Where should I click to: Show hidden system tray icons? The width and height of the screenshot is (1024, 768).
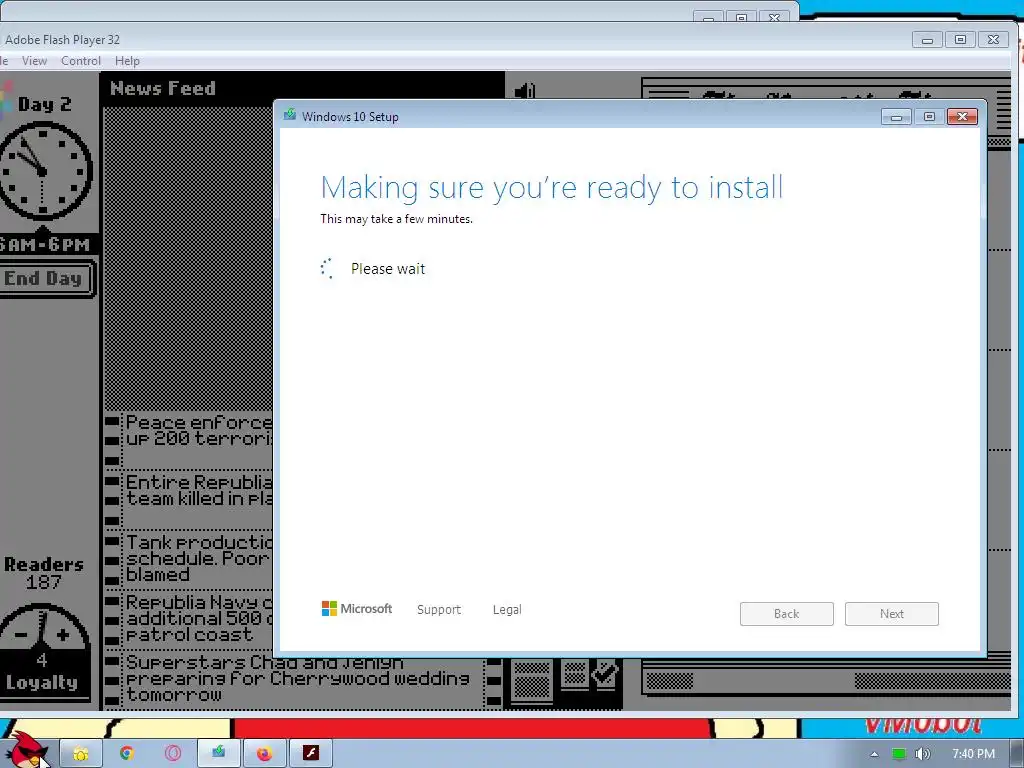pos(874,754)
